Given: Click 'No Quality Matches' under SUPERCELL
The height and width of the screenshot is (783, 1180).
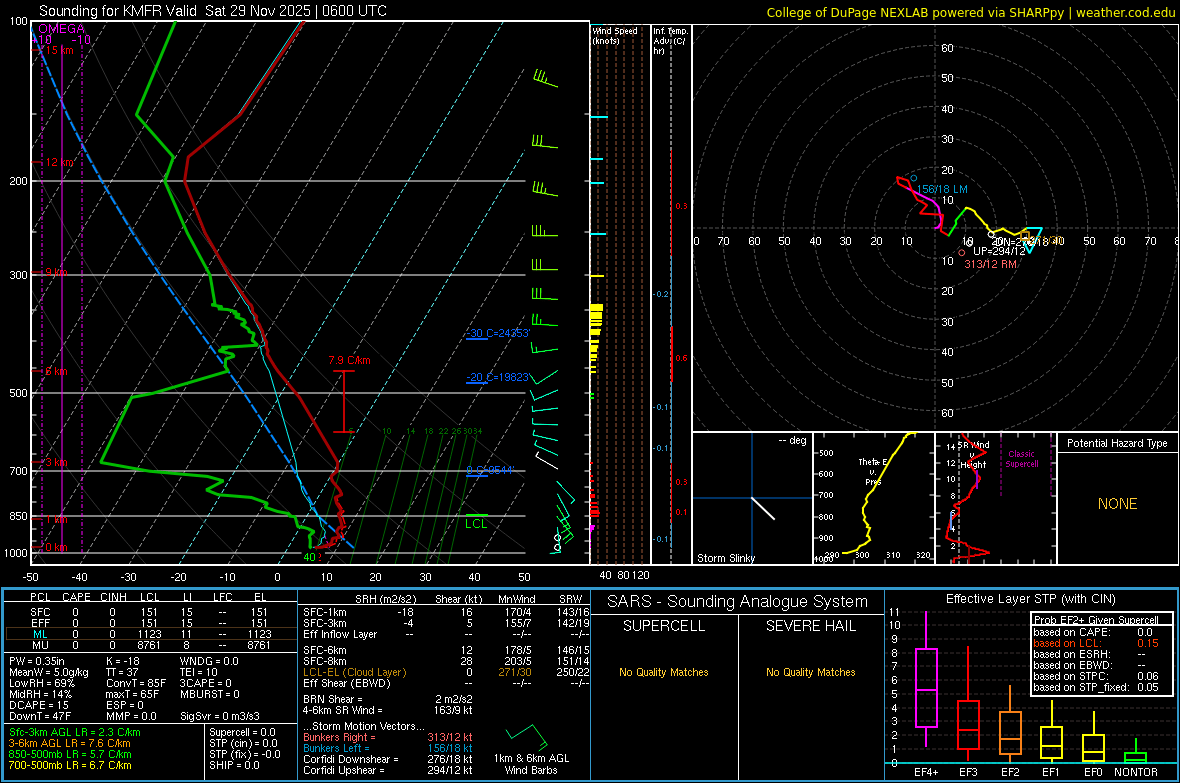Looking at the screenshot, I should tap(664, 672).
